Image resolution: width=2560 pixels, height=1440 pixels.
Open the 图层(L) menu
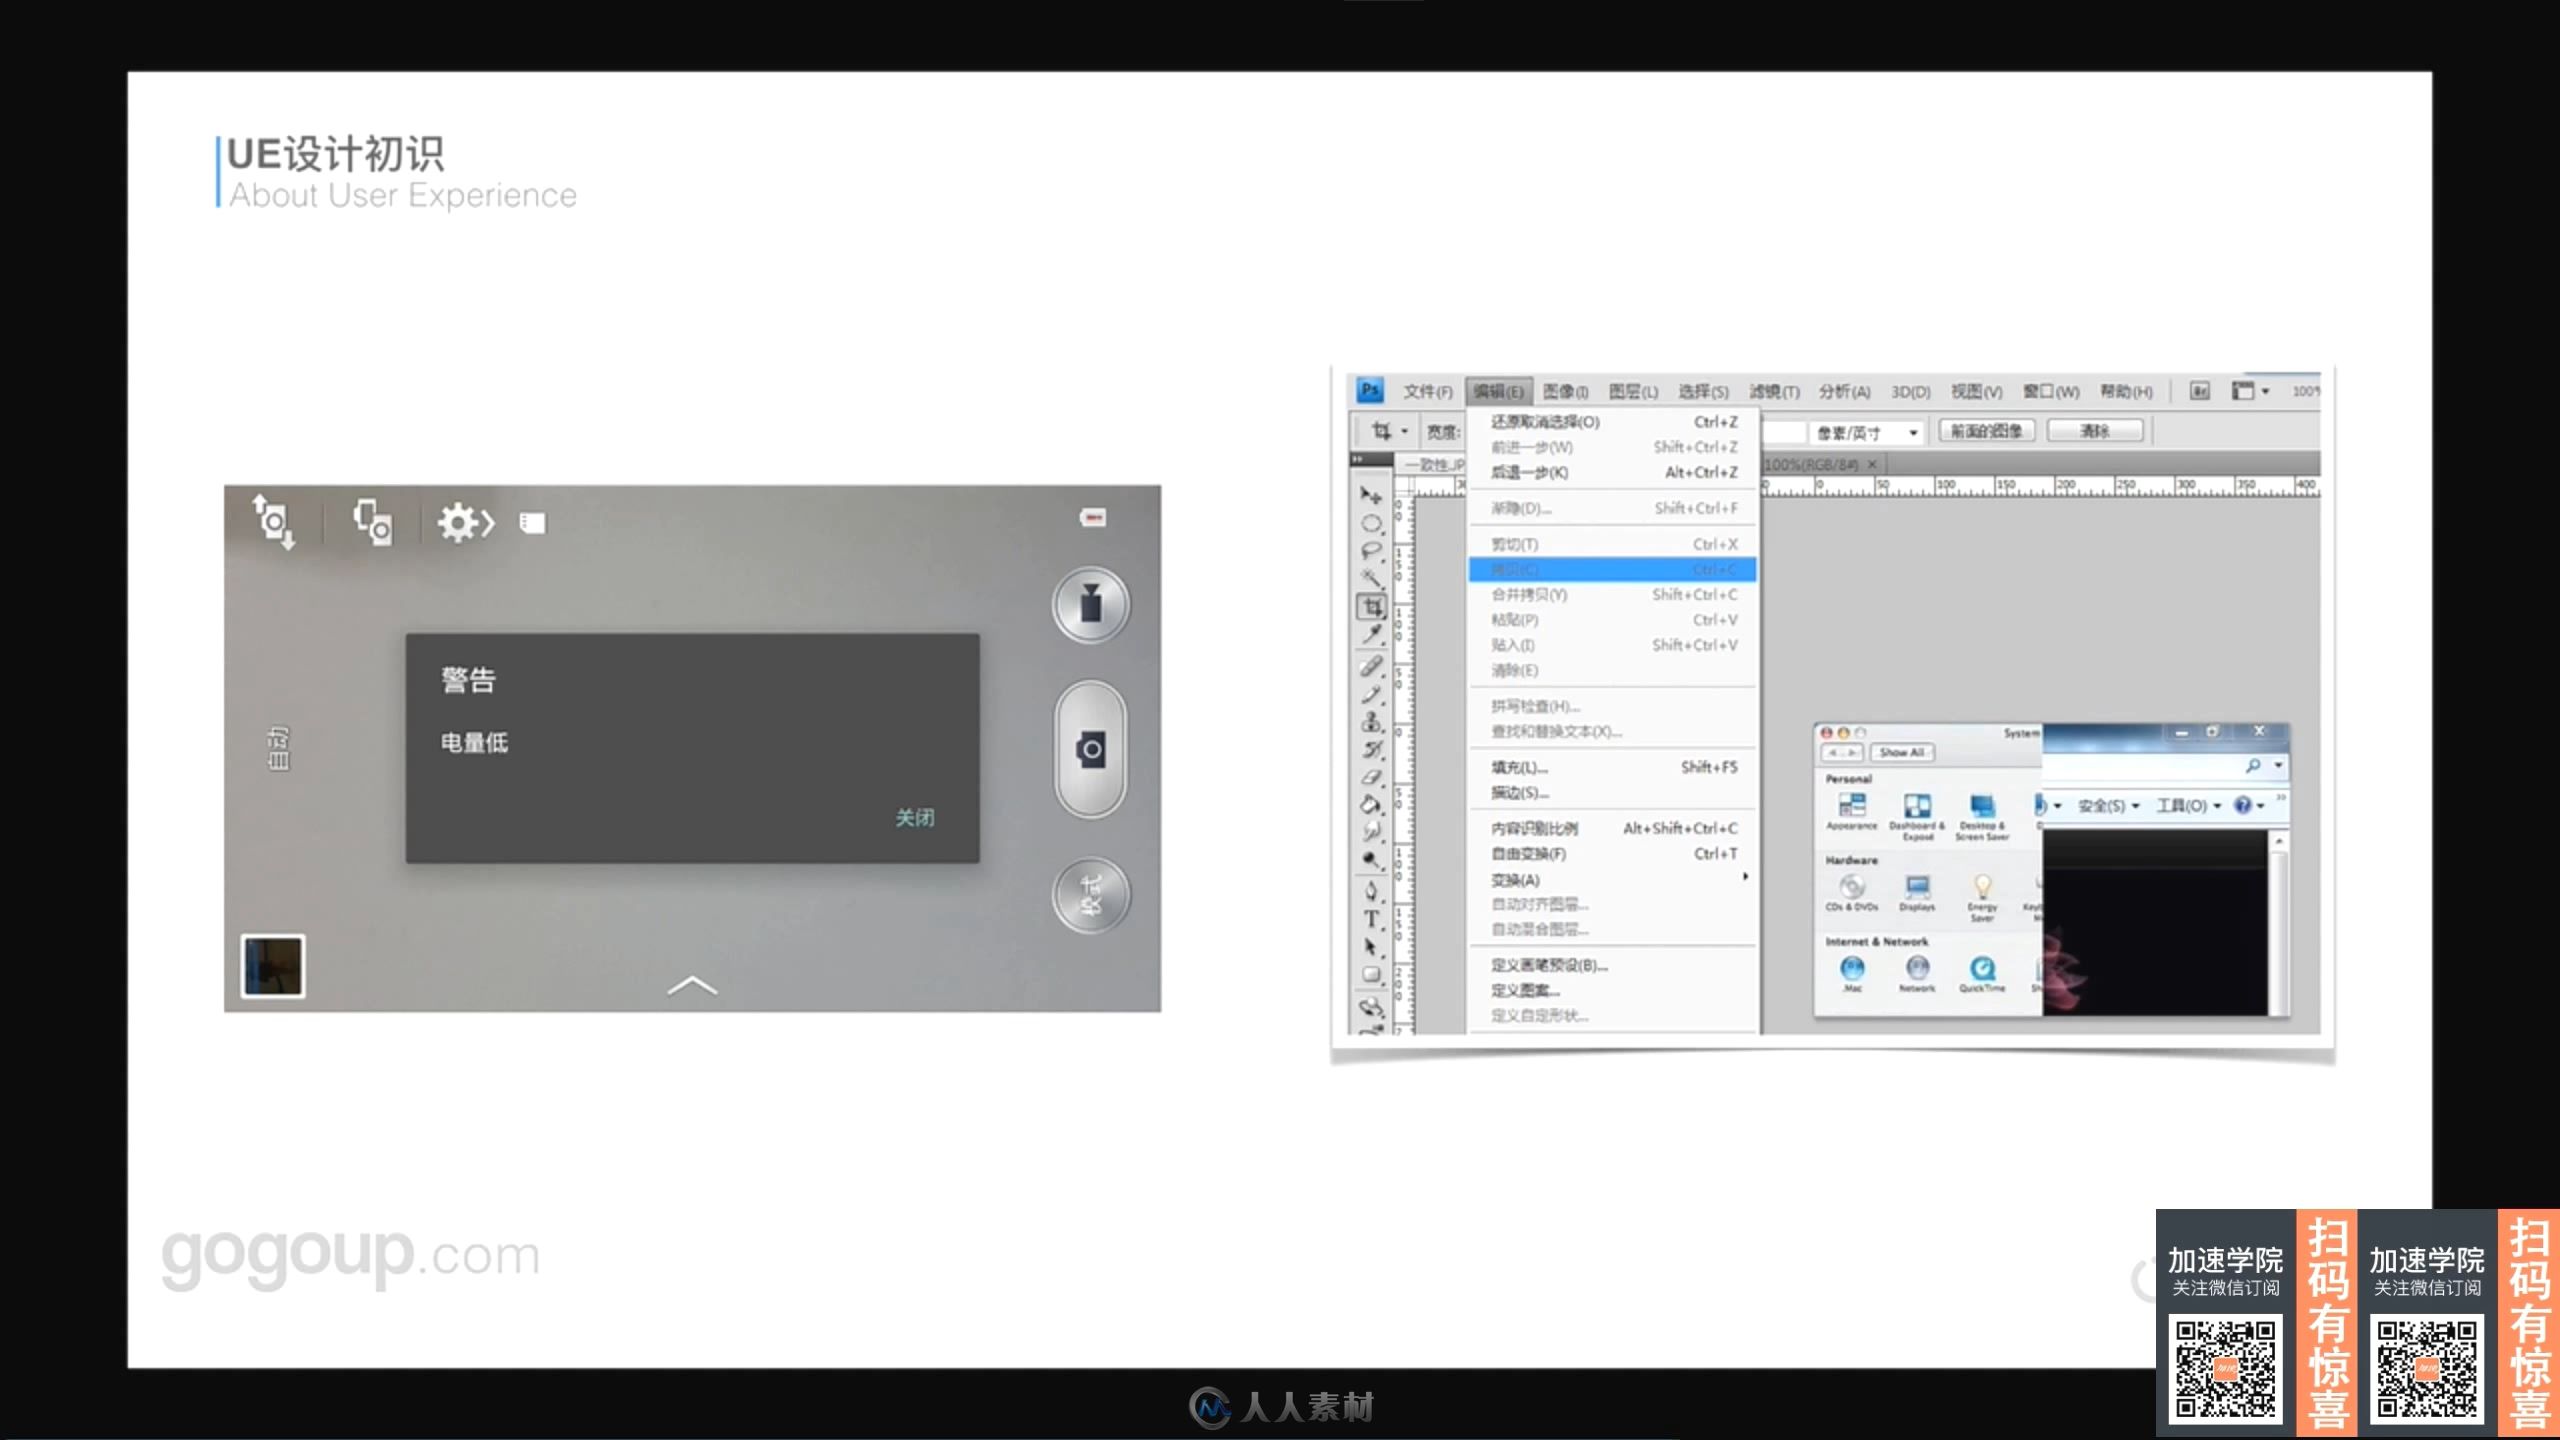[1633, 391]
